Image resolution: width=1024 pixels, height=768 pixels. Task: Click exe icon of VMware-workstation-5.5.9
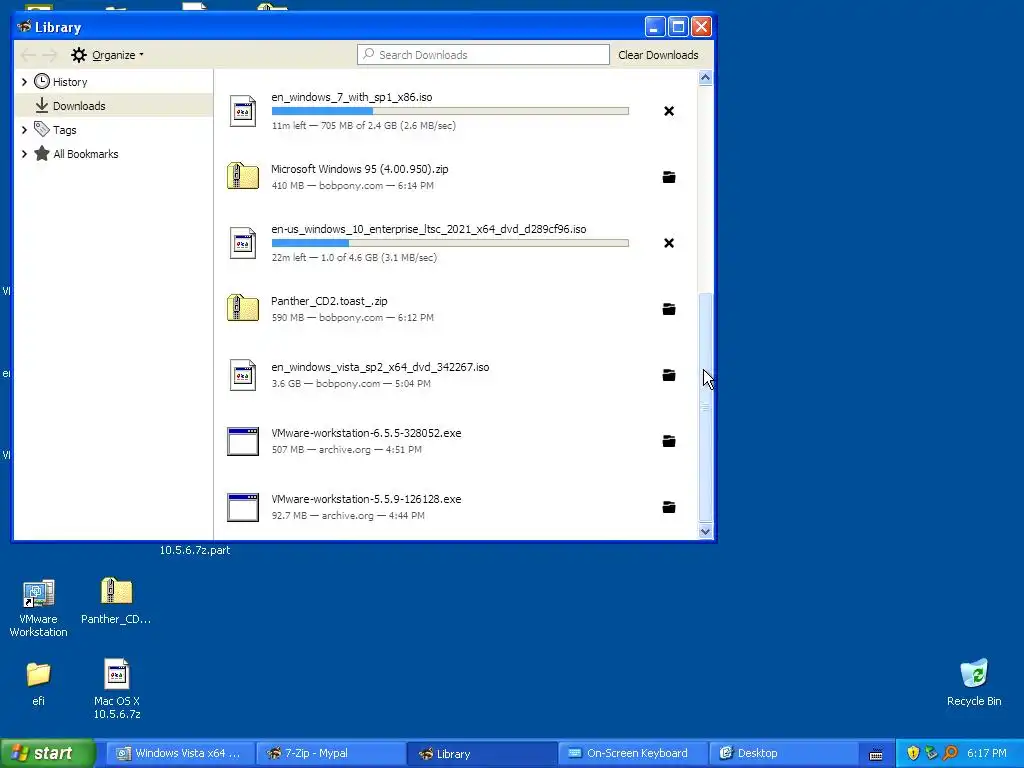pyautogui.click(x=243, y=507)
